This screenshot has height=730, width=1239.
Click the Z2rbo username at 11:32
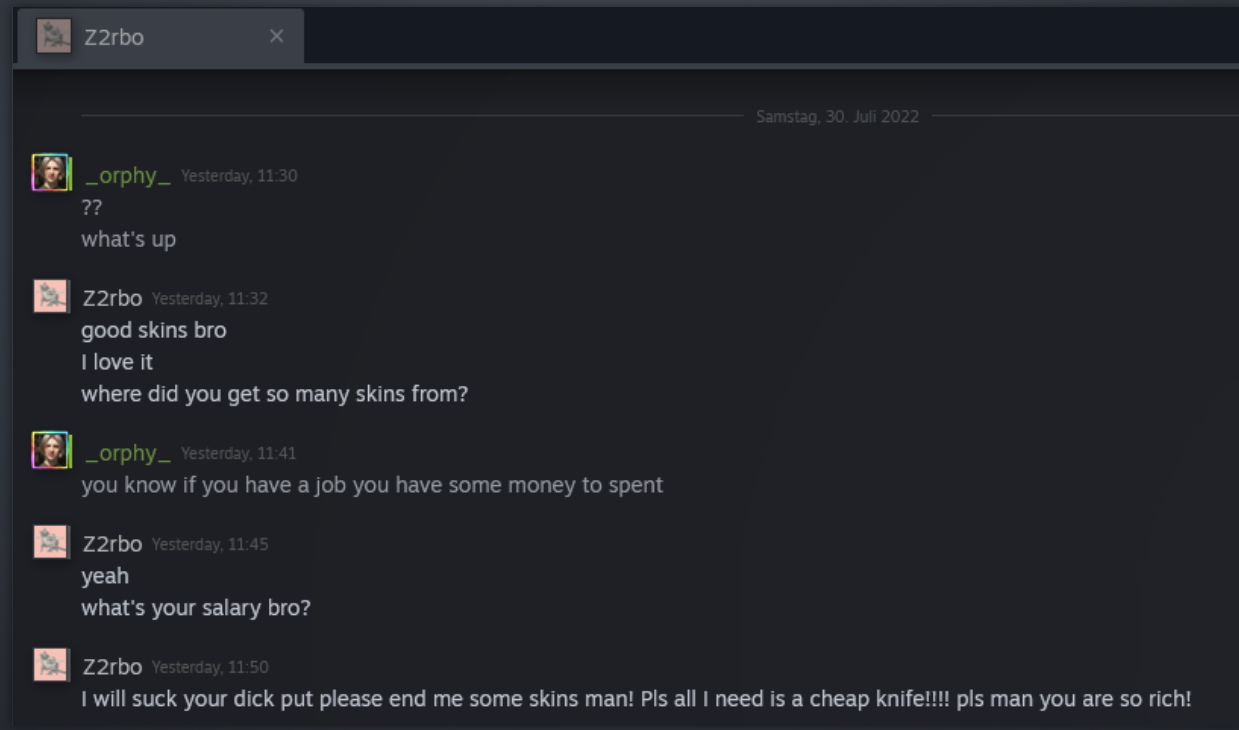(112, 298)
